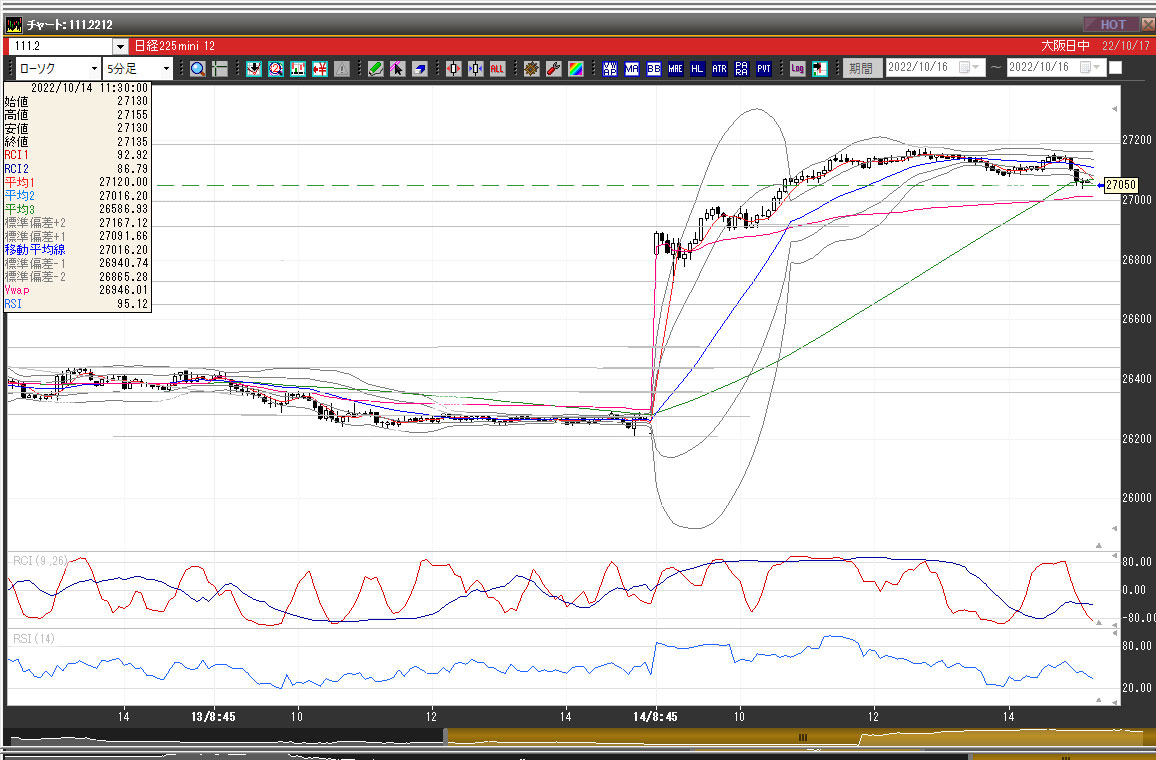1156x760 pixels.
Task: Click the up triangle at main chart bottom
Action: click(x=1098, y=545)
